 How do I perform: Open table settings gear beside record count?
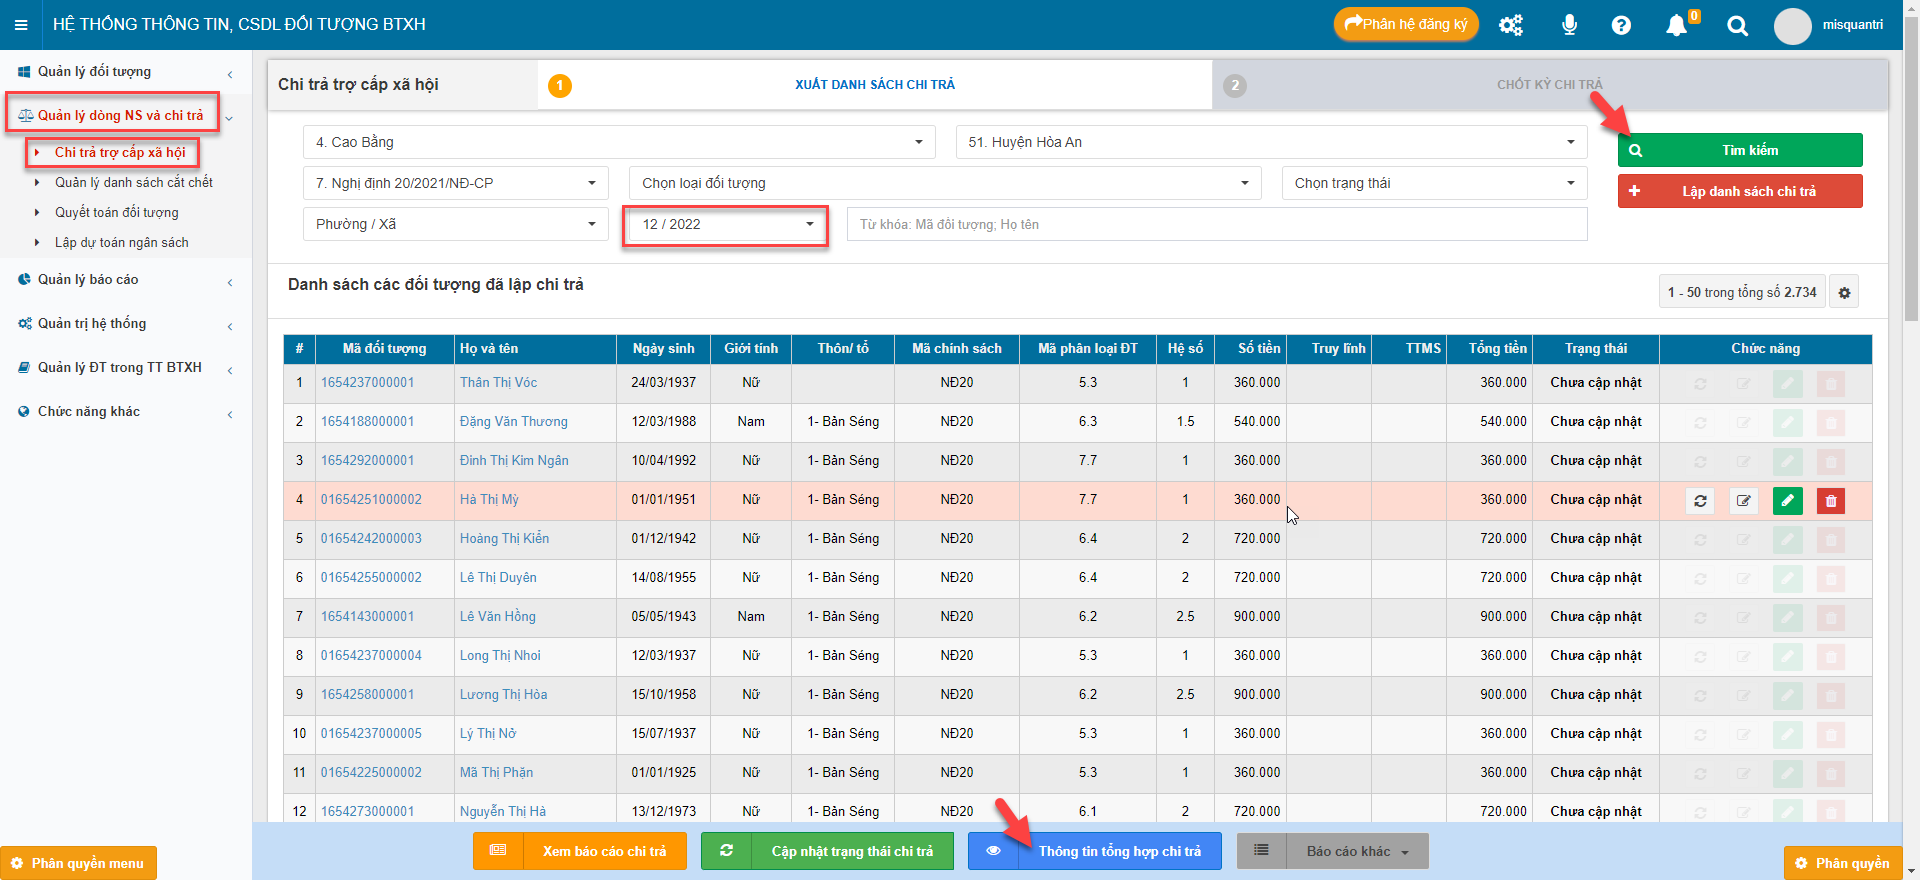[1844, 292]
